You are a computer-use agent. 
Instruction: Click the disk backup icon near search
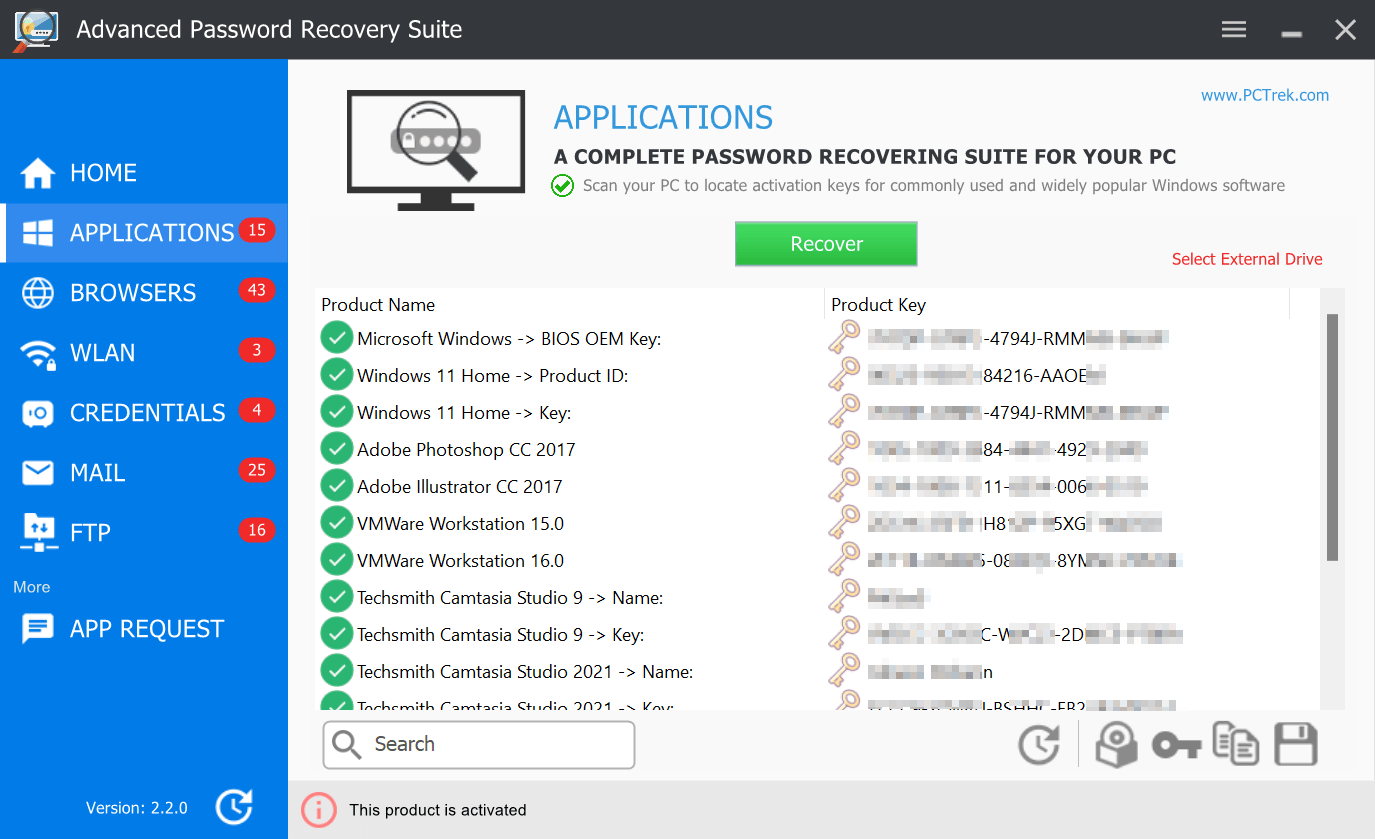(1116, 745)
